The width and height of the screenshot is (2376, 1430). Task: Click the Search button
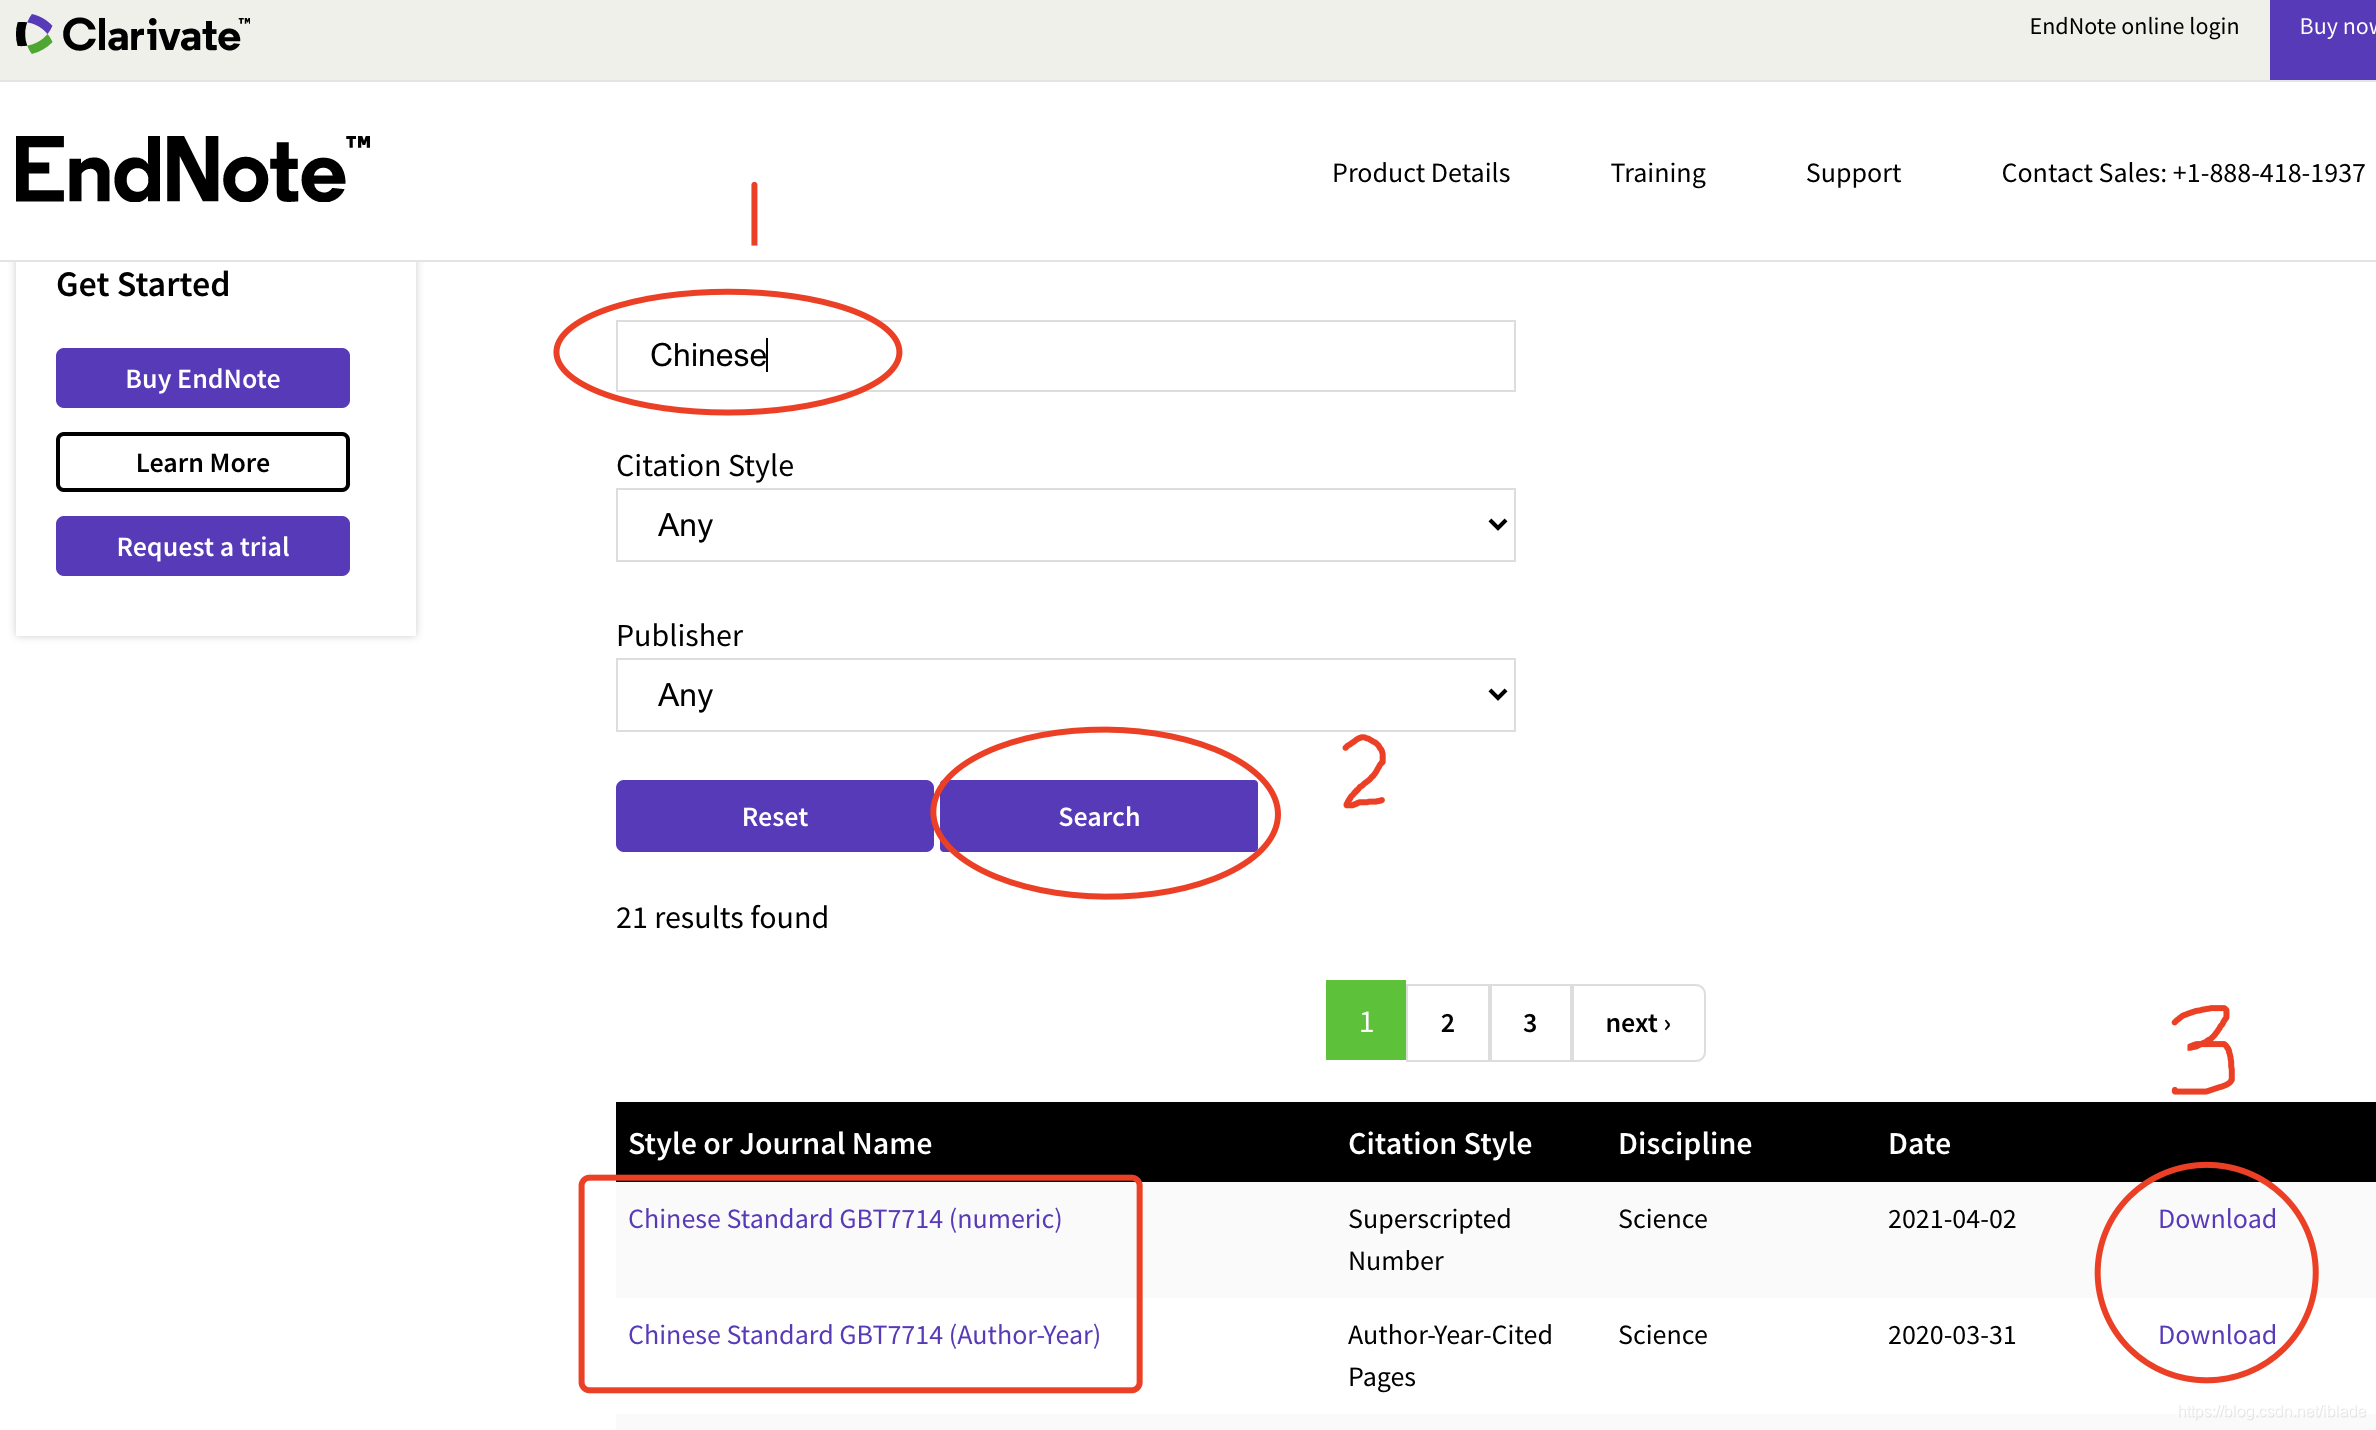1098,816
